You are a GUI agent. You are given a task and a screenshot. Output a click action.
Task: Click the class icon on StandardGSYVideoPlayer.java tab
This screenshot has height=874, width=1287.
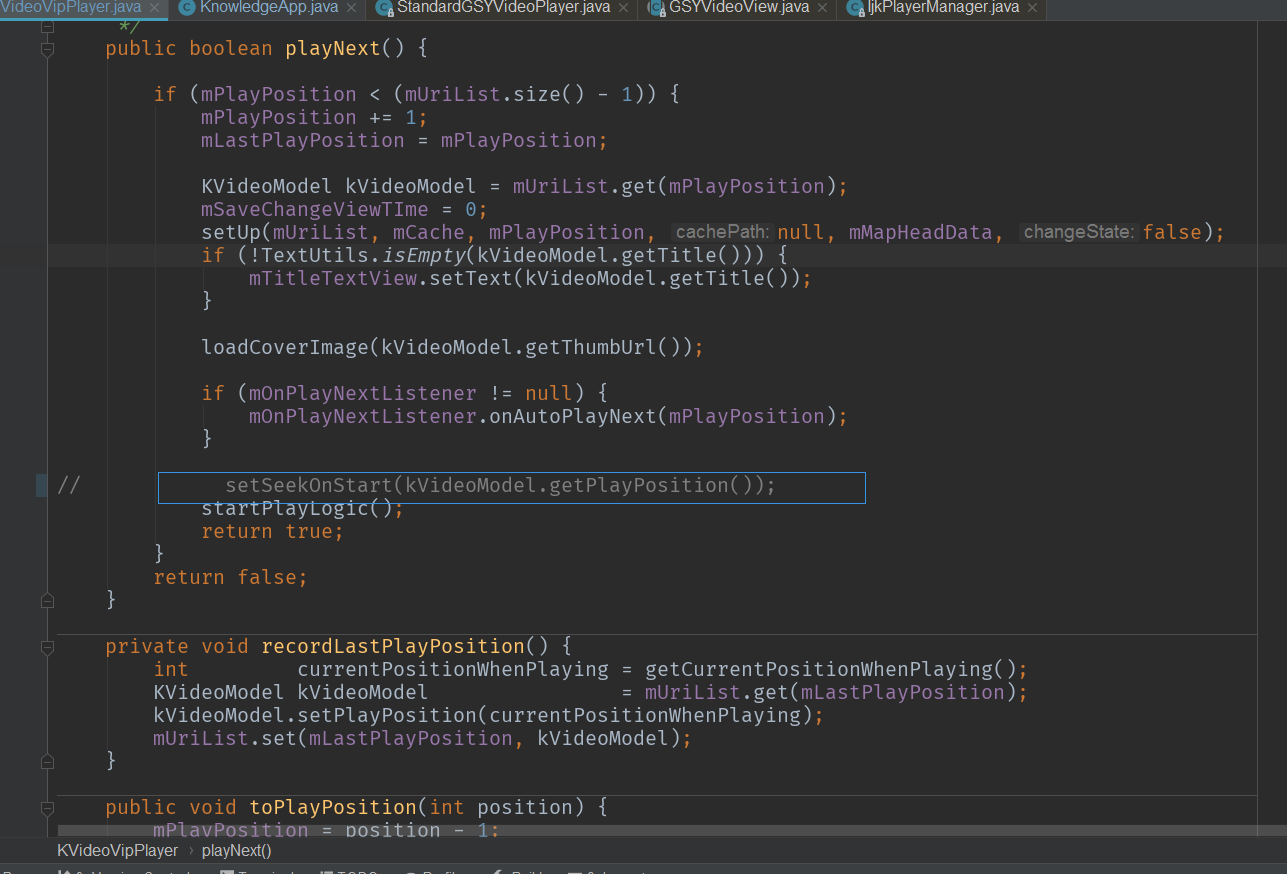[x=384, y=9]
